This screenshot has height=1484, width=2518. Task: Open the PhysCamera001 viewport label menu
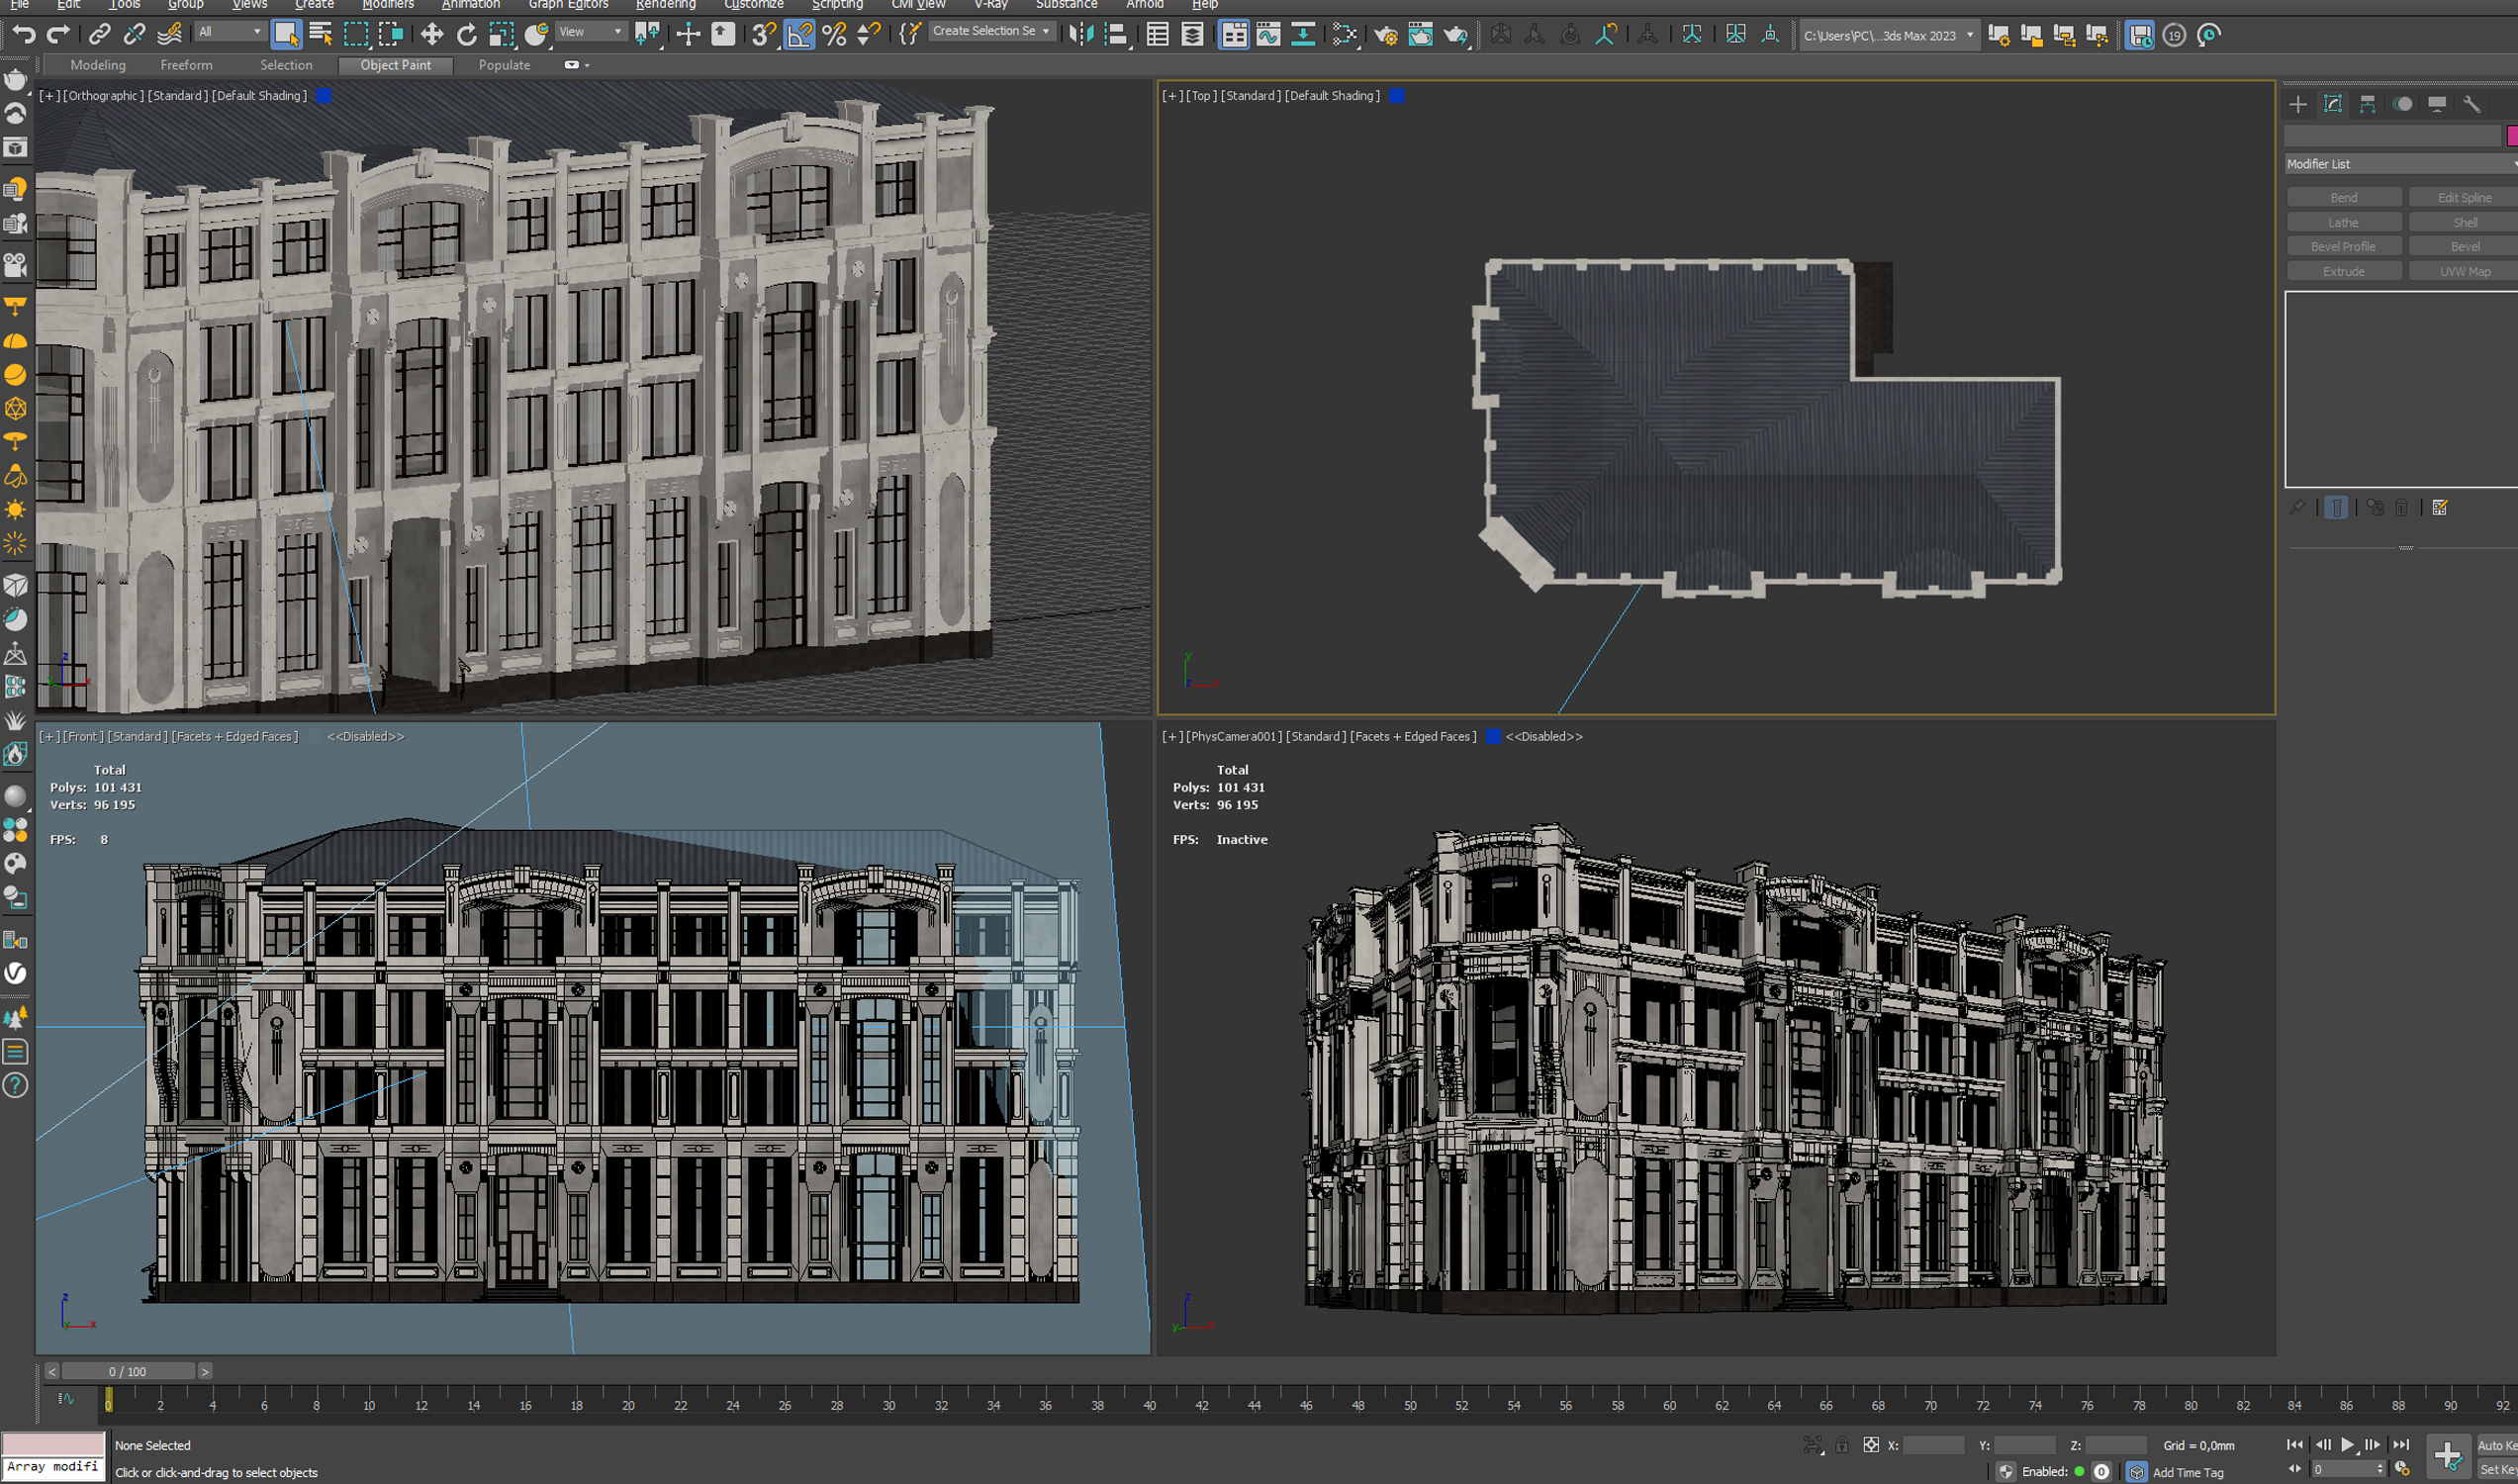1234,737
